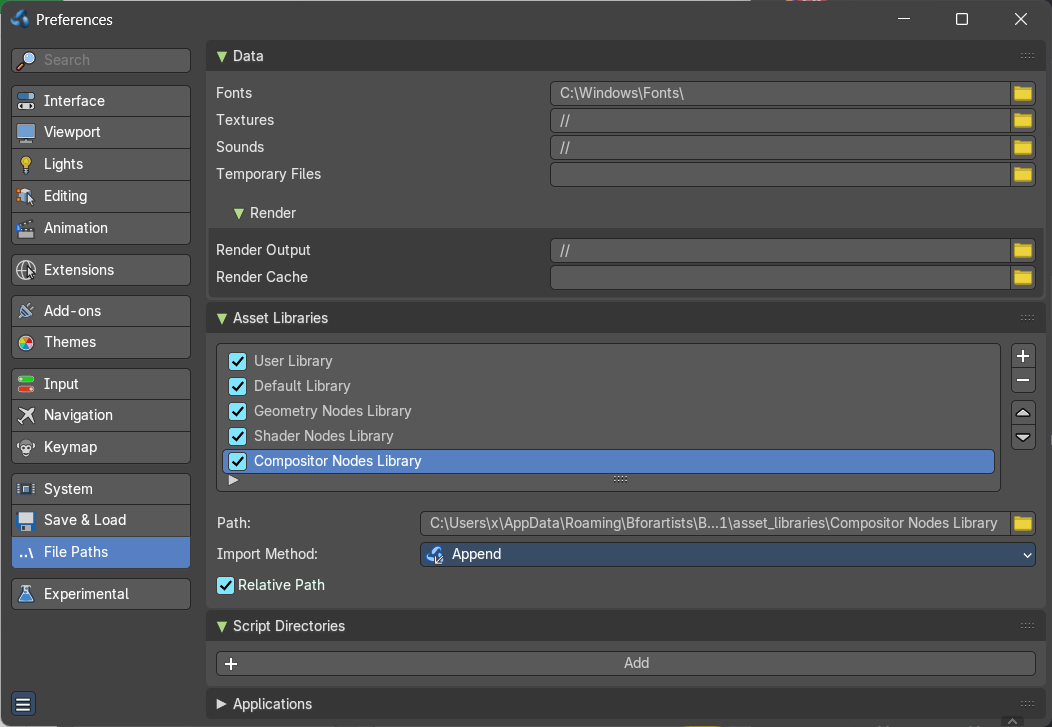Browse folder for Fonts path
The height and width of the screenshot is (727, 1052).
[1022, 93]
